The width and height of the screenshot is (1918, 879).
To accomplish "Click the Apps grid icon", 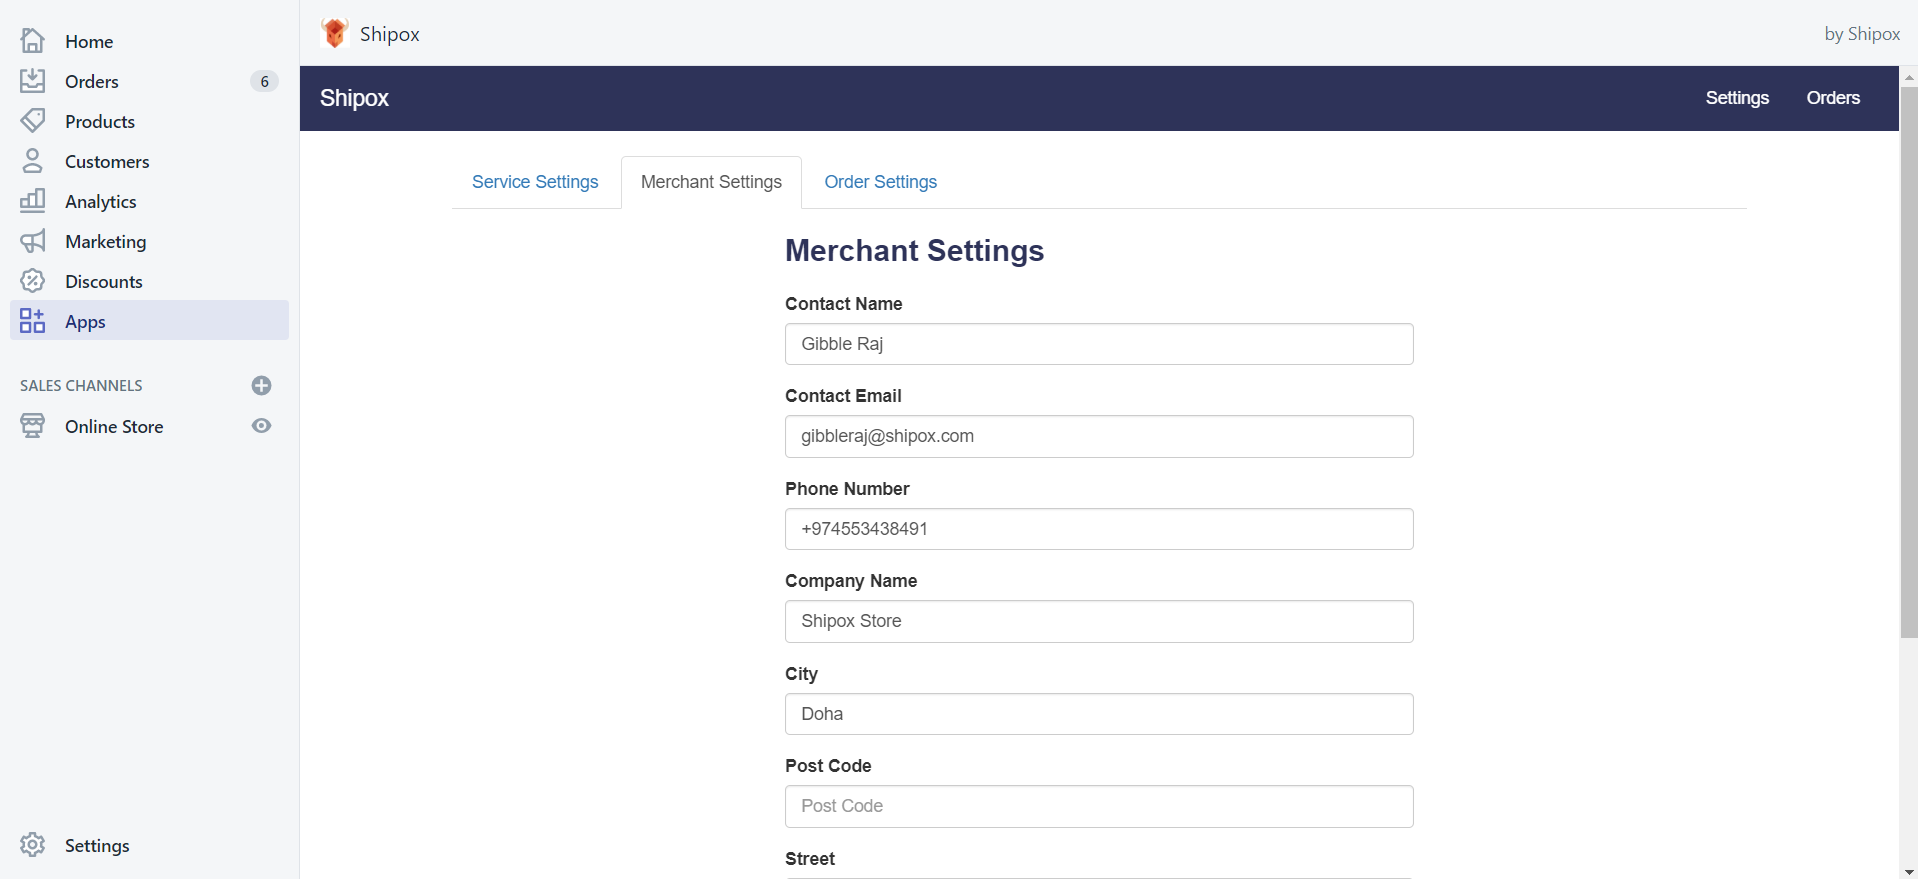I will (32, 321).
